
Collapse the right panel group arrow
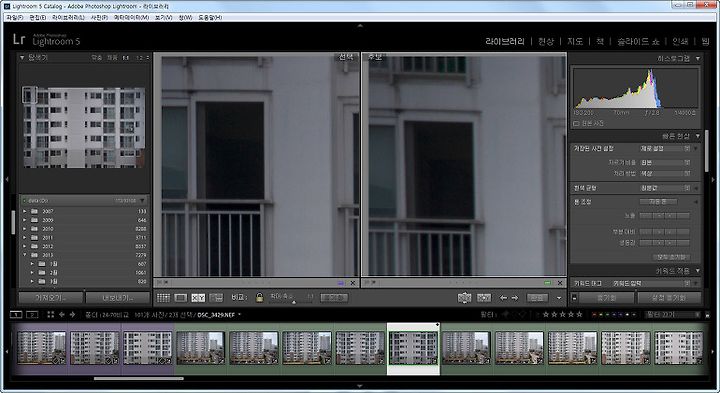[x=713, y=179]
